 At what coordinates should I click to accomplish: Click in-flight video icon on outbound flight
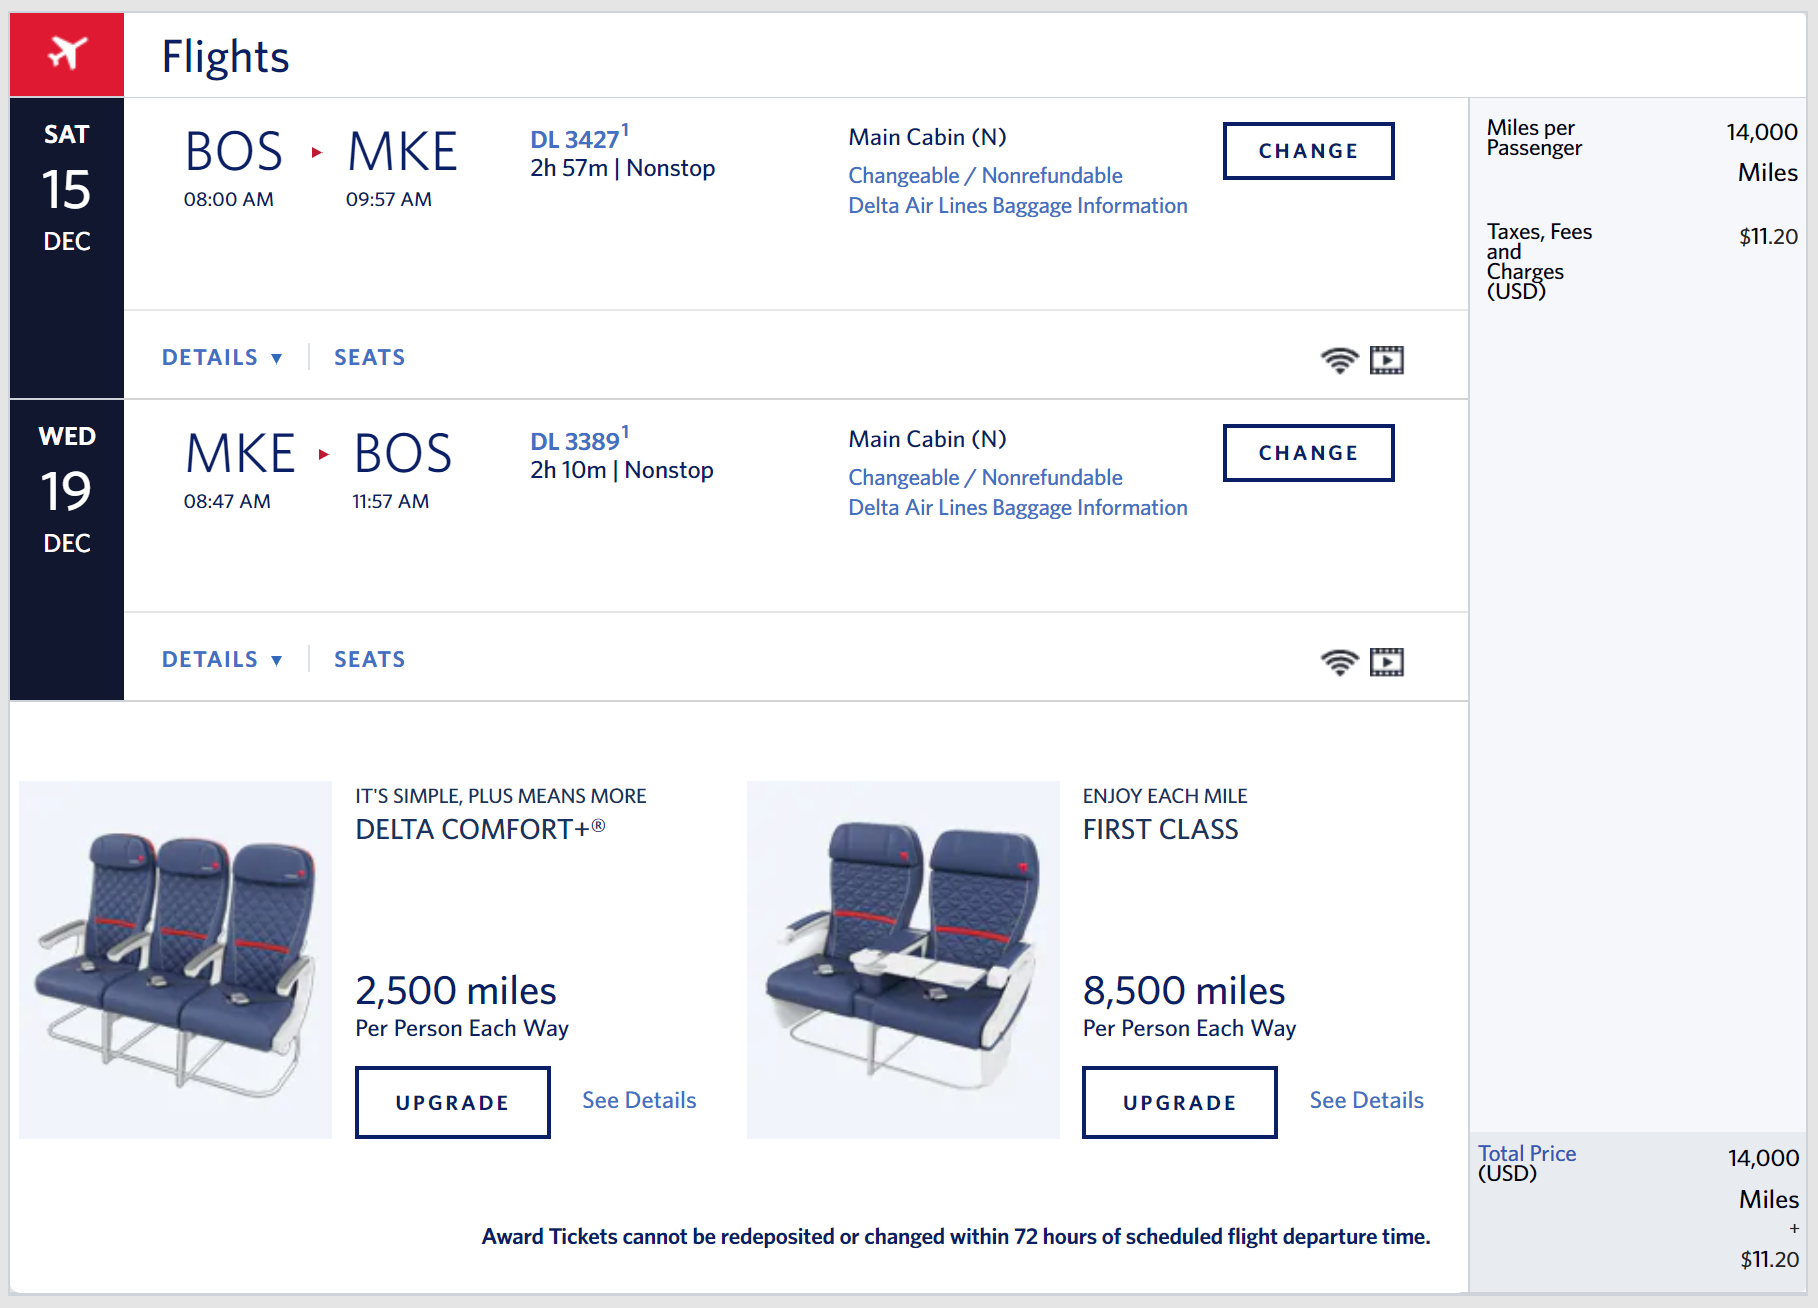1386,360
